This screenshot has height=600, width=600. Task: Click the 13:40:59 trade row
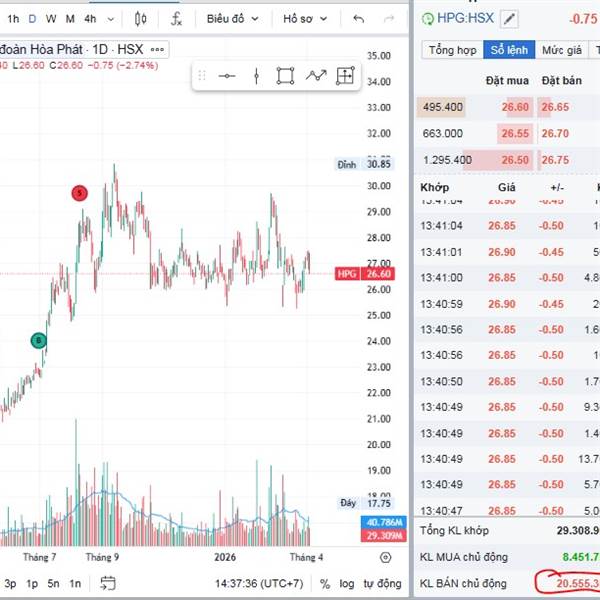507,304
